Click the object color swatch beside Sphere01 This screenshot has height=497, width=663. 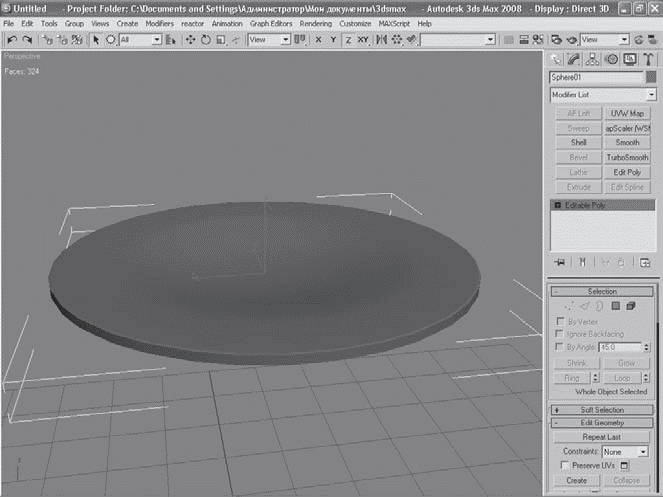point(651,77)
